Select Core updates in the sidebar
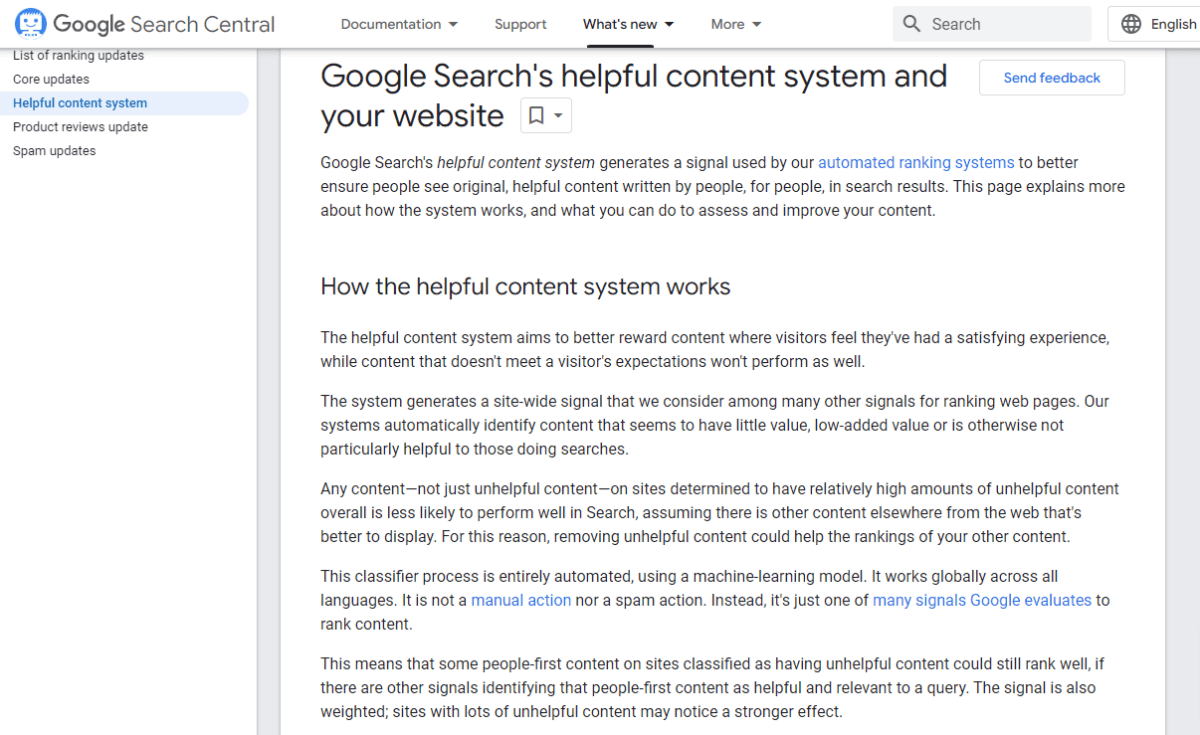The image size is (1200, 735). point(50,79)
